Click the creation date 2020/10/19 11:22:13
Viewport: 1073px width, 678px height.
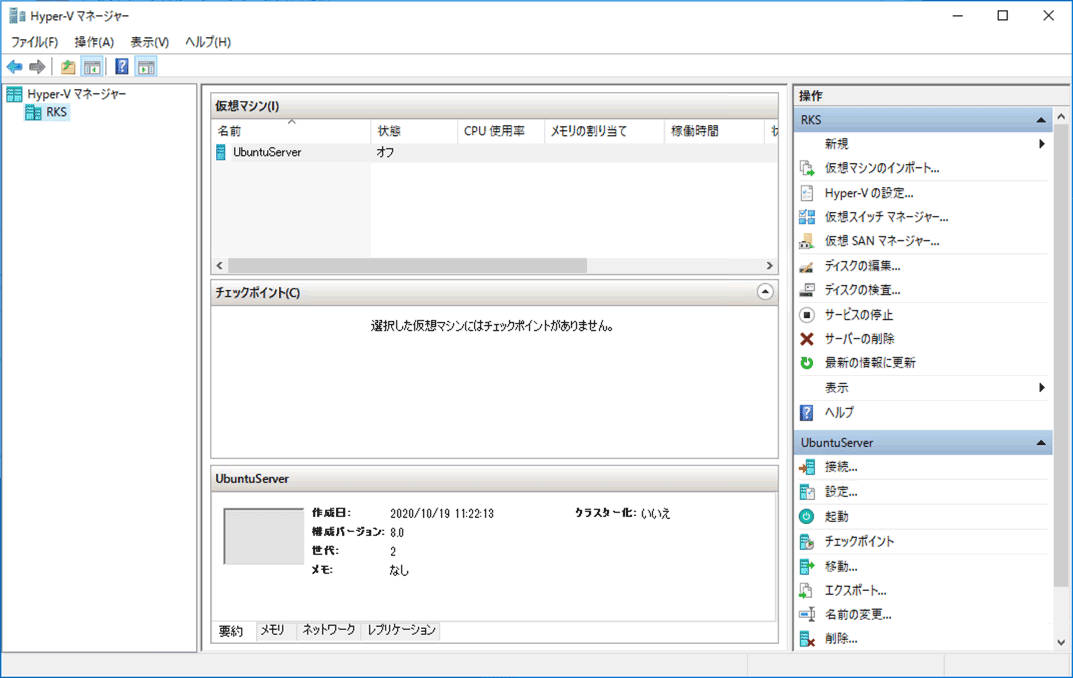pos(442,513)
